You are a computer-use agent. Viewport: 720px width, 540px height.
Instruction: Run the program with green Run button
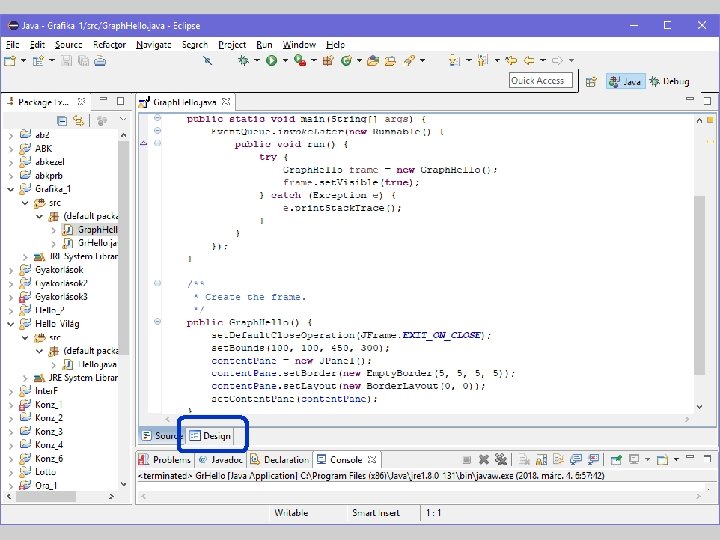click(x=271, y=60)
